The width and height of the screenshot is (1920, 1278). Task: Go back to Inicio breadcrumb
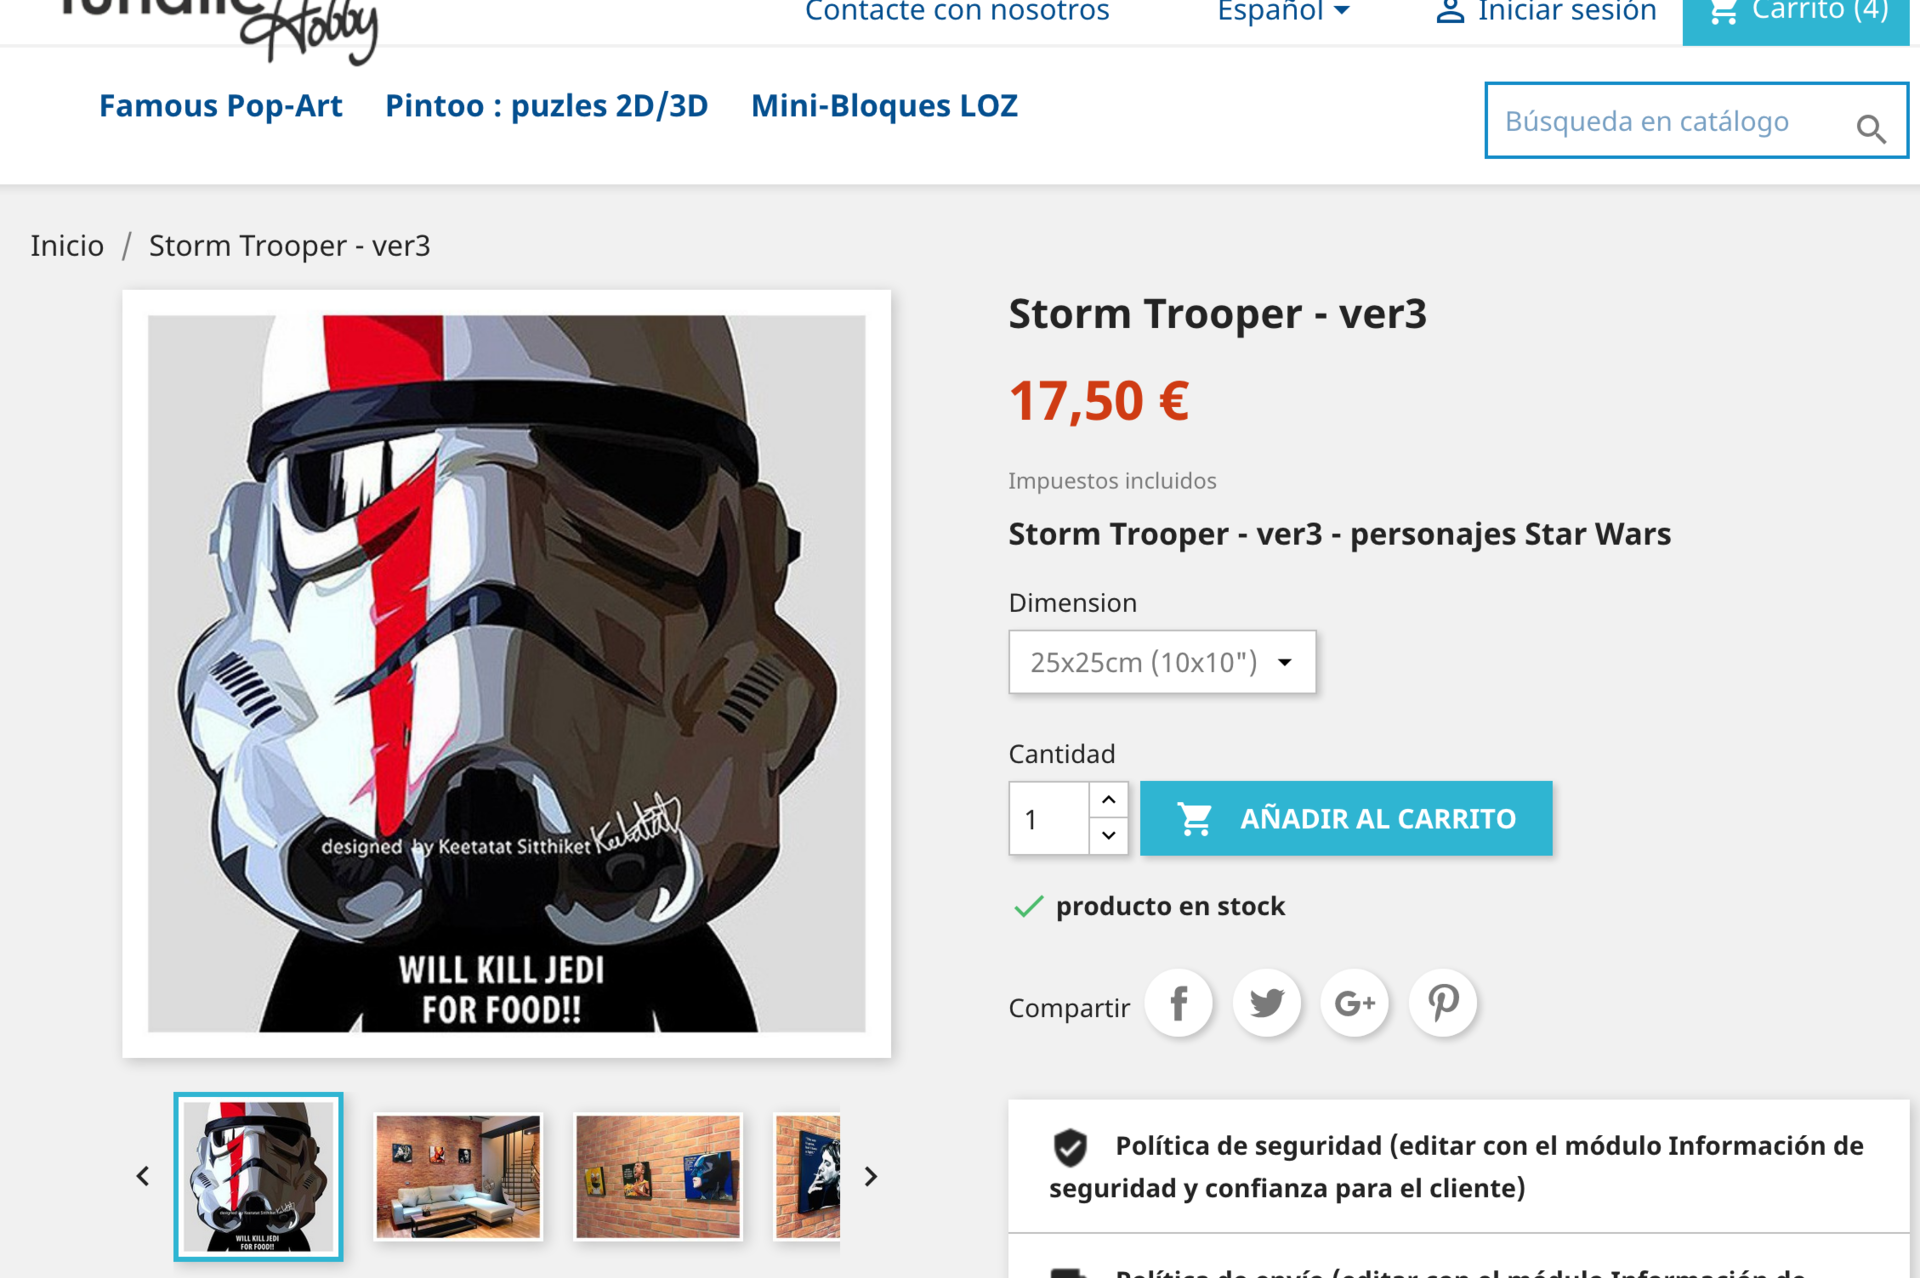click(67, 246)
